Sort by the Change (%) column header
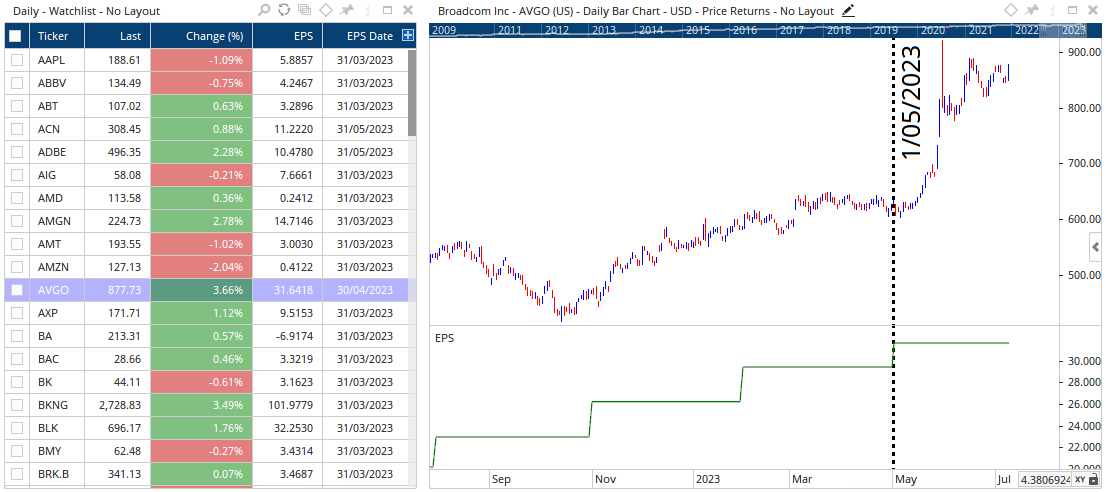 201,36
